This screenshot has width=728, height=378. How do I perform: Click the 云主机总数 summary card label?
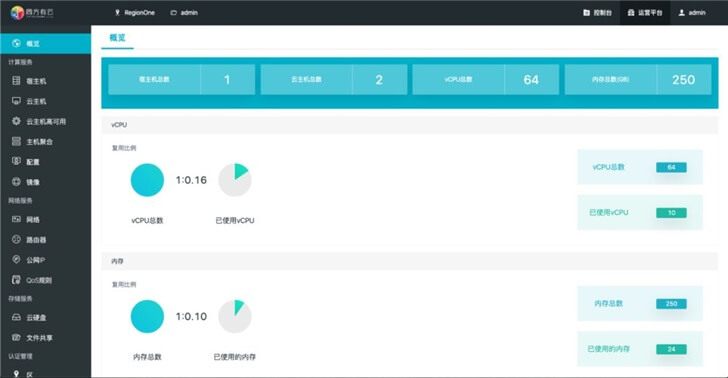[x=306, y=79]
